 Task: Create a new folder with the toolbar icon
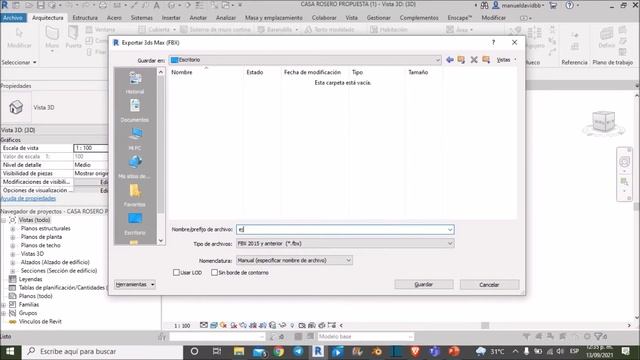point(486,60)
